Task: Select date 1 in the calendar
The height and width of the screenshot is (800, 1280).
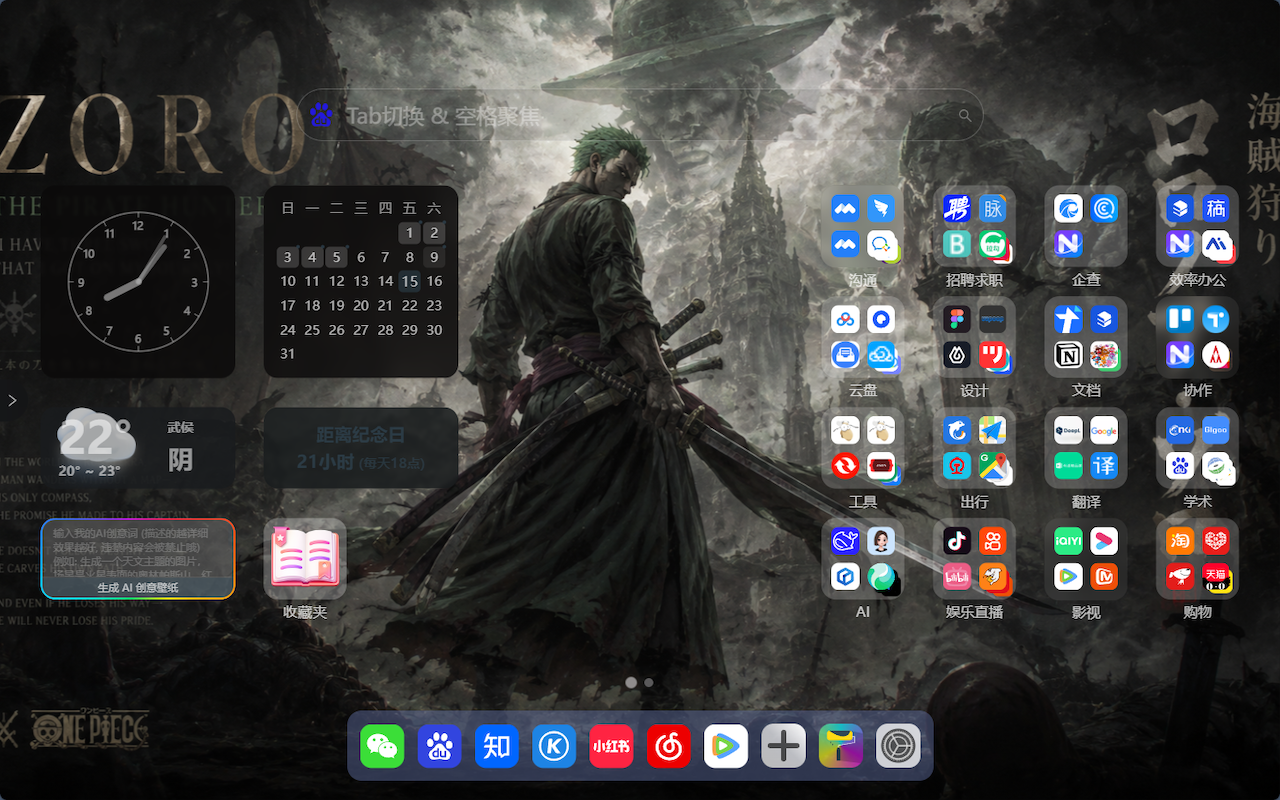Action: point(410,233)
